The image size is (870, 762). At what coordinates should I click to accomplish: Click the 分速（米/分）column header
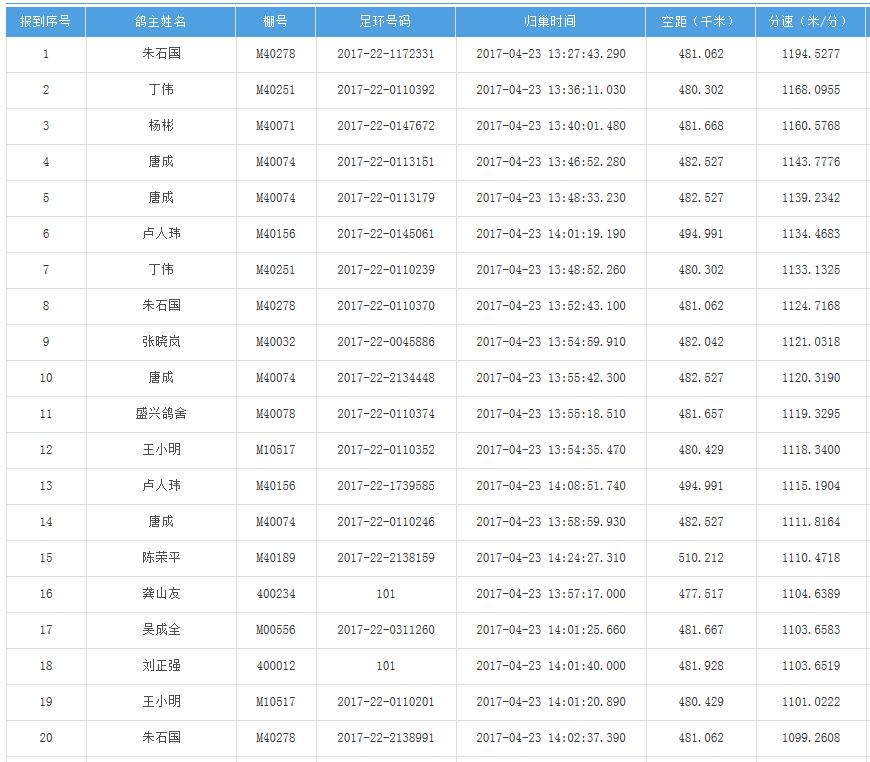click(x=810, y=21)
